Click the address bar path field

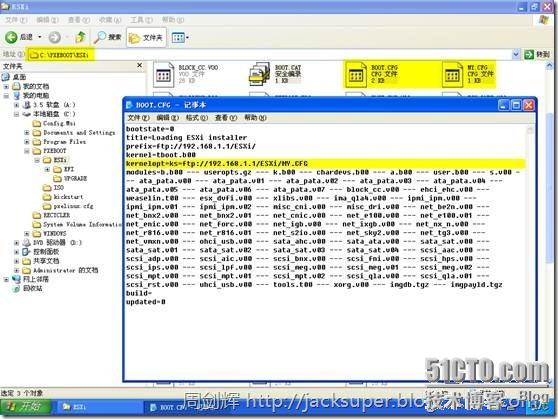tap(270, 54)
